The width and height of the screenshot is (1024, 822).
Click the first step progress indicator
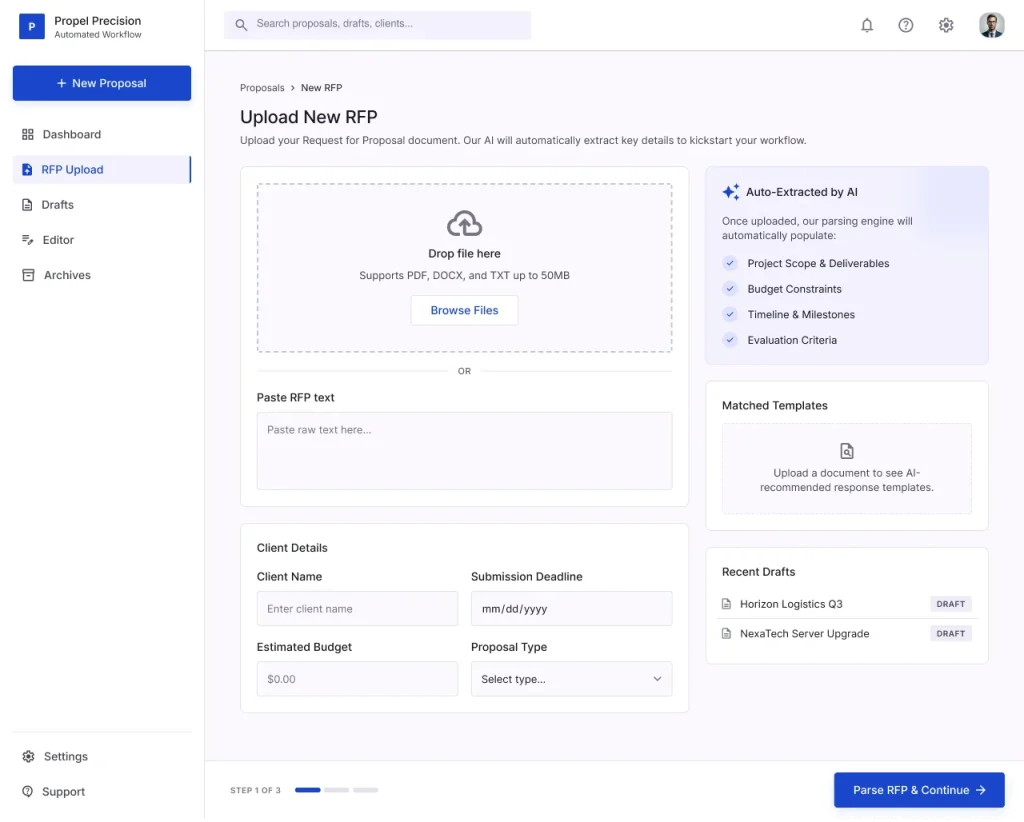(x=308, y=790)
